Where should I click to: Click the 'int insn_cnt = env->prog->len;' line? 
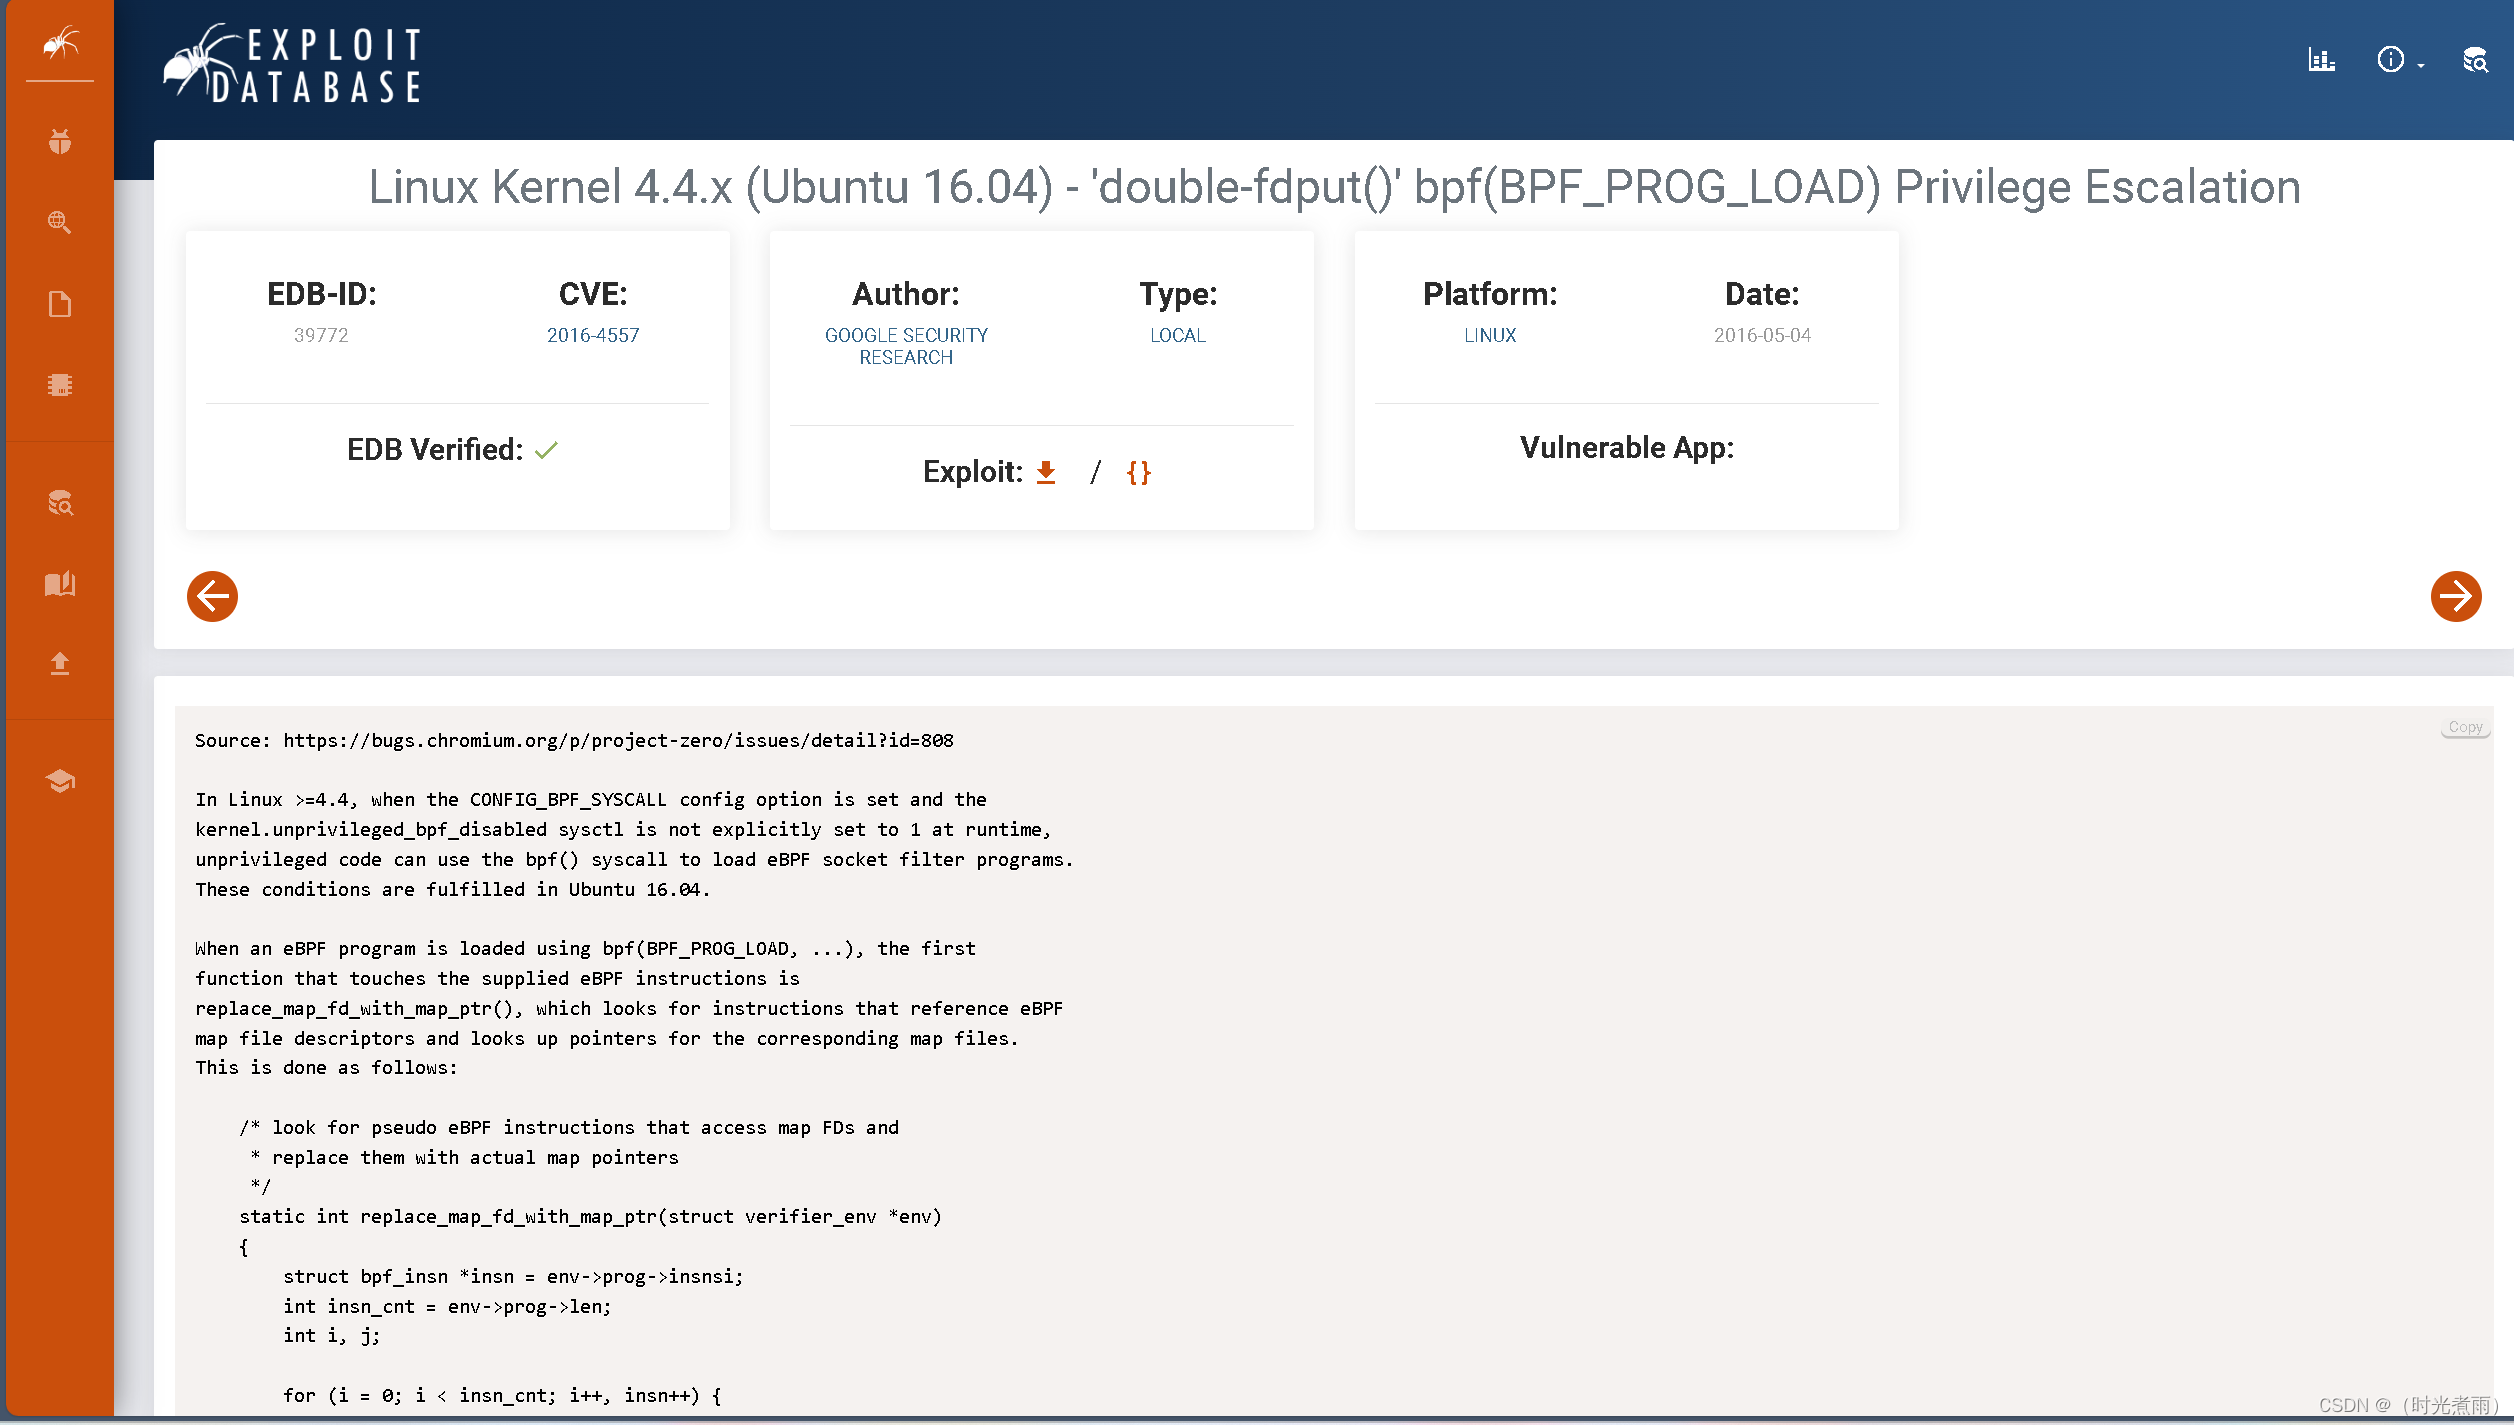(x=447, y=1306)
